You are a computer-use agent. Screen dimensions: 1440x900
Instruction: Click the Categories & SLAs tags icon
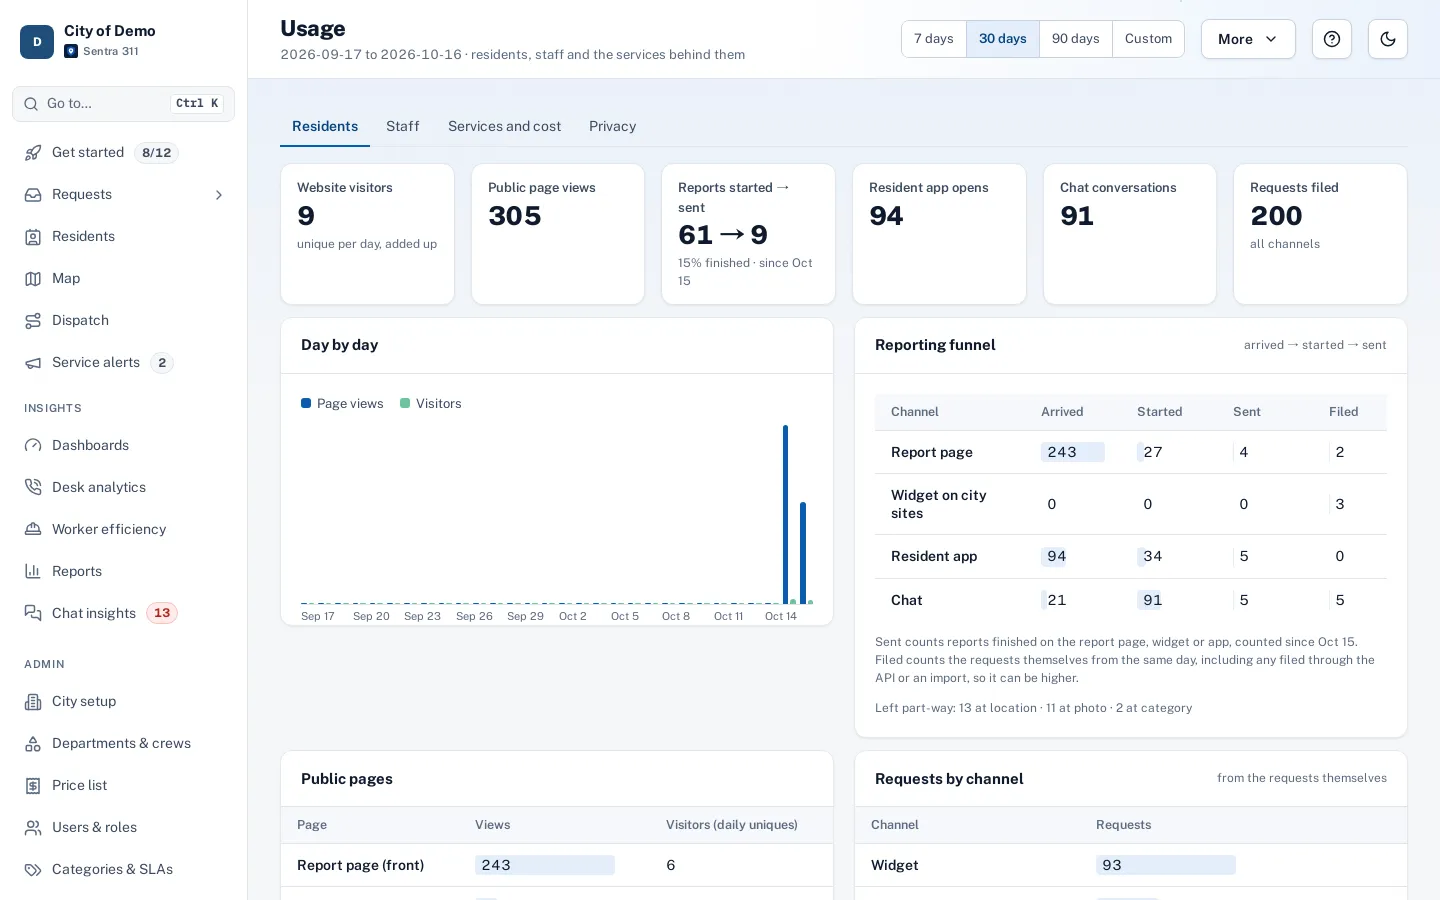[33, 870]
